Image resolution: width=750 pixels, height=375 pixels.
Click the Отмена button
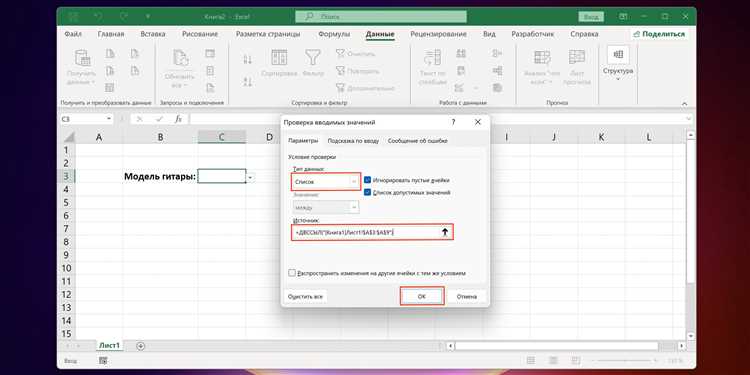pyautogui.click(x=466, y=297)
